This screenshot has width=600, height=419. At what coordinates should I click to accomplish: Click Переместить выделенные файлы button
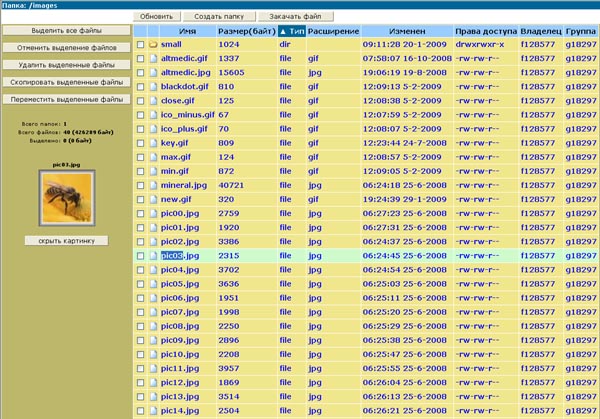[67, 99]
